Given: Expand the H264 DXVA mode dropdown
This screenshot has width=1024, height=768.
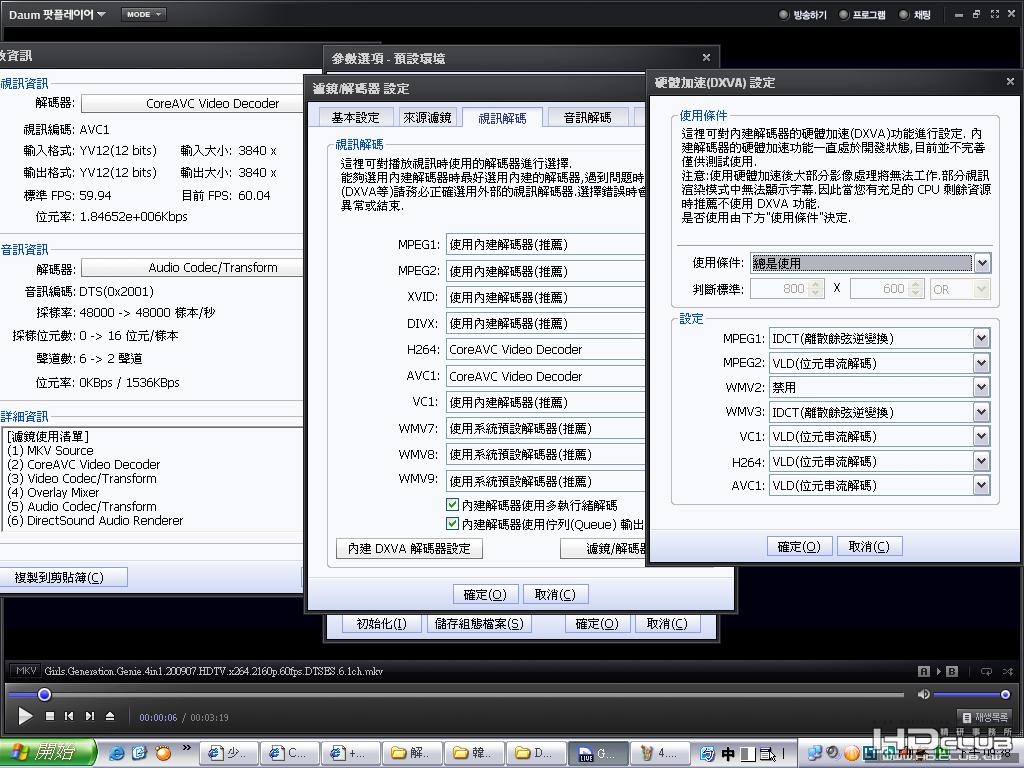Looking at the screenshot, I should 980,461.
